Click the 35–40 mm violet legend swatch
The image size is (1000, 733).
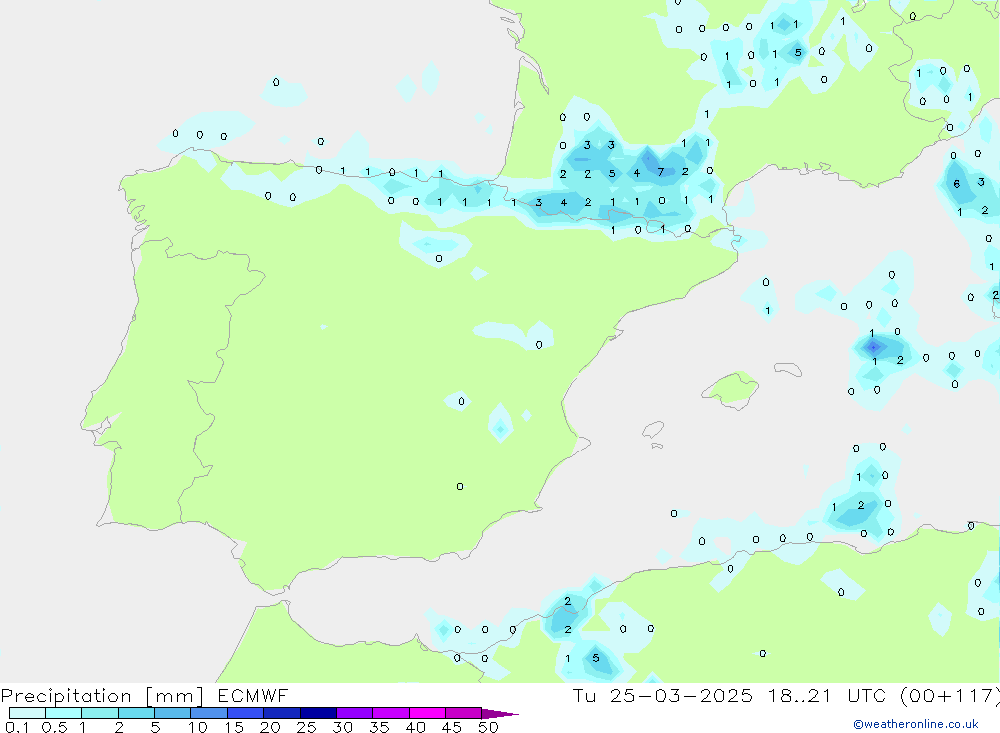390,713
